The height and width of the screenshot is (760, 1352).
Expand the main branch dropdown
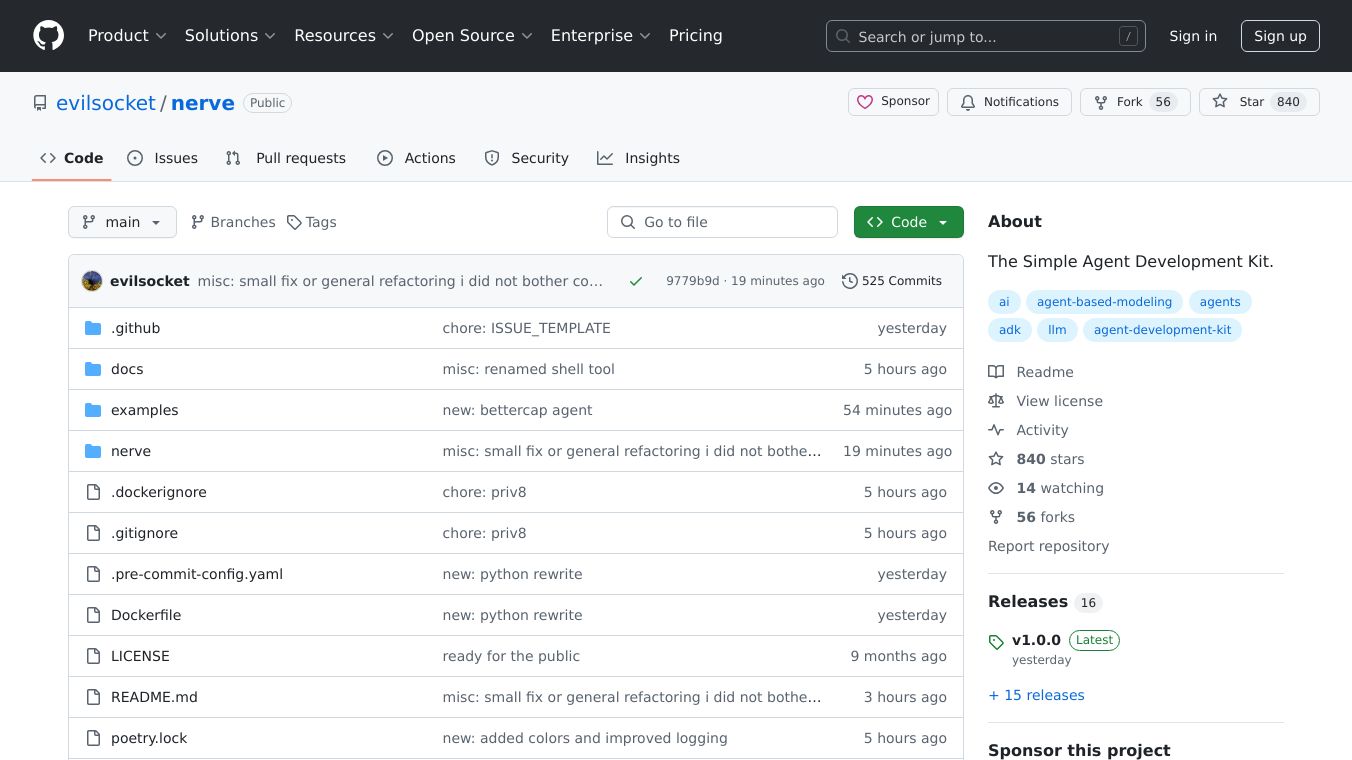[x=122, y=222]
